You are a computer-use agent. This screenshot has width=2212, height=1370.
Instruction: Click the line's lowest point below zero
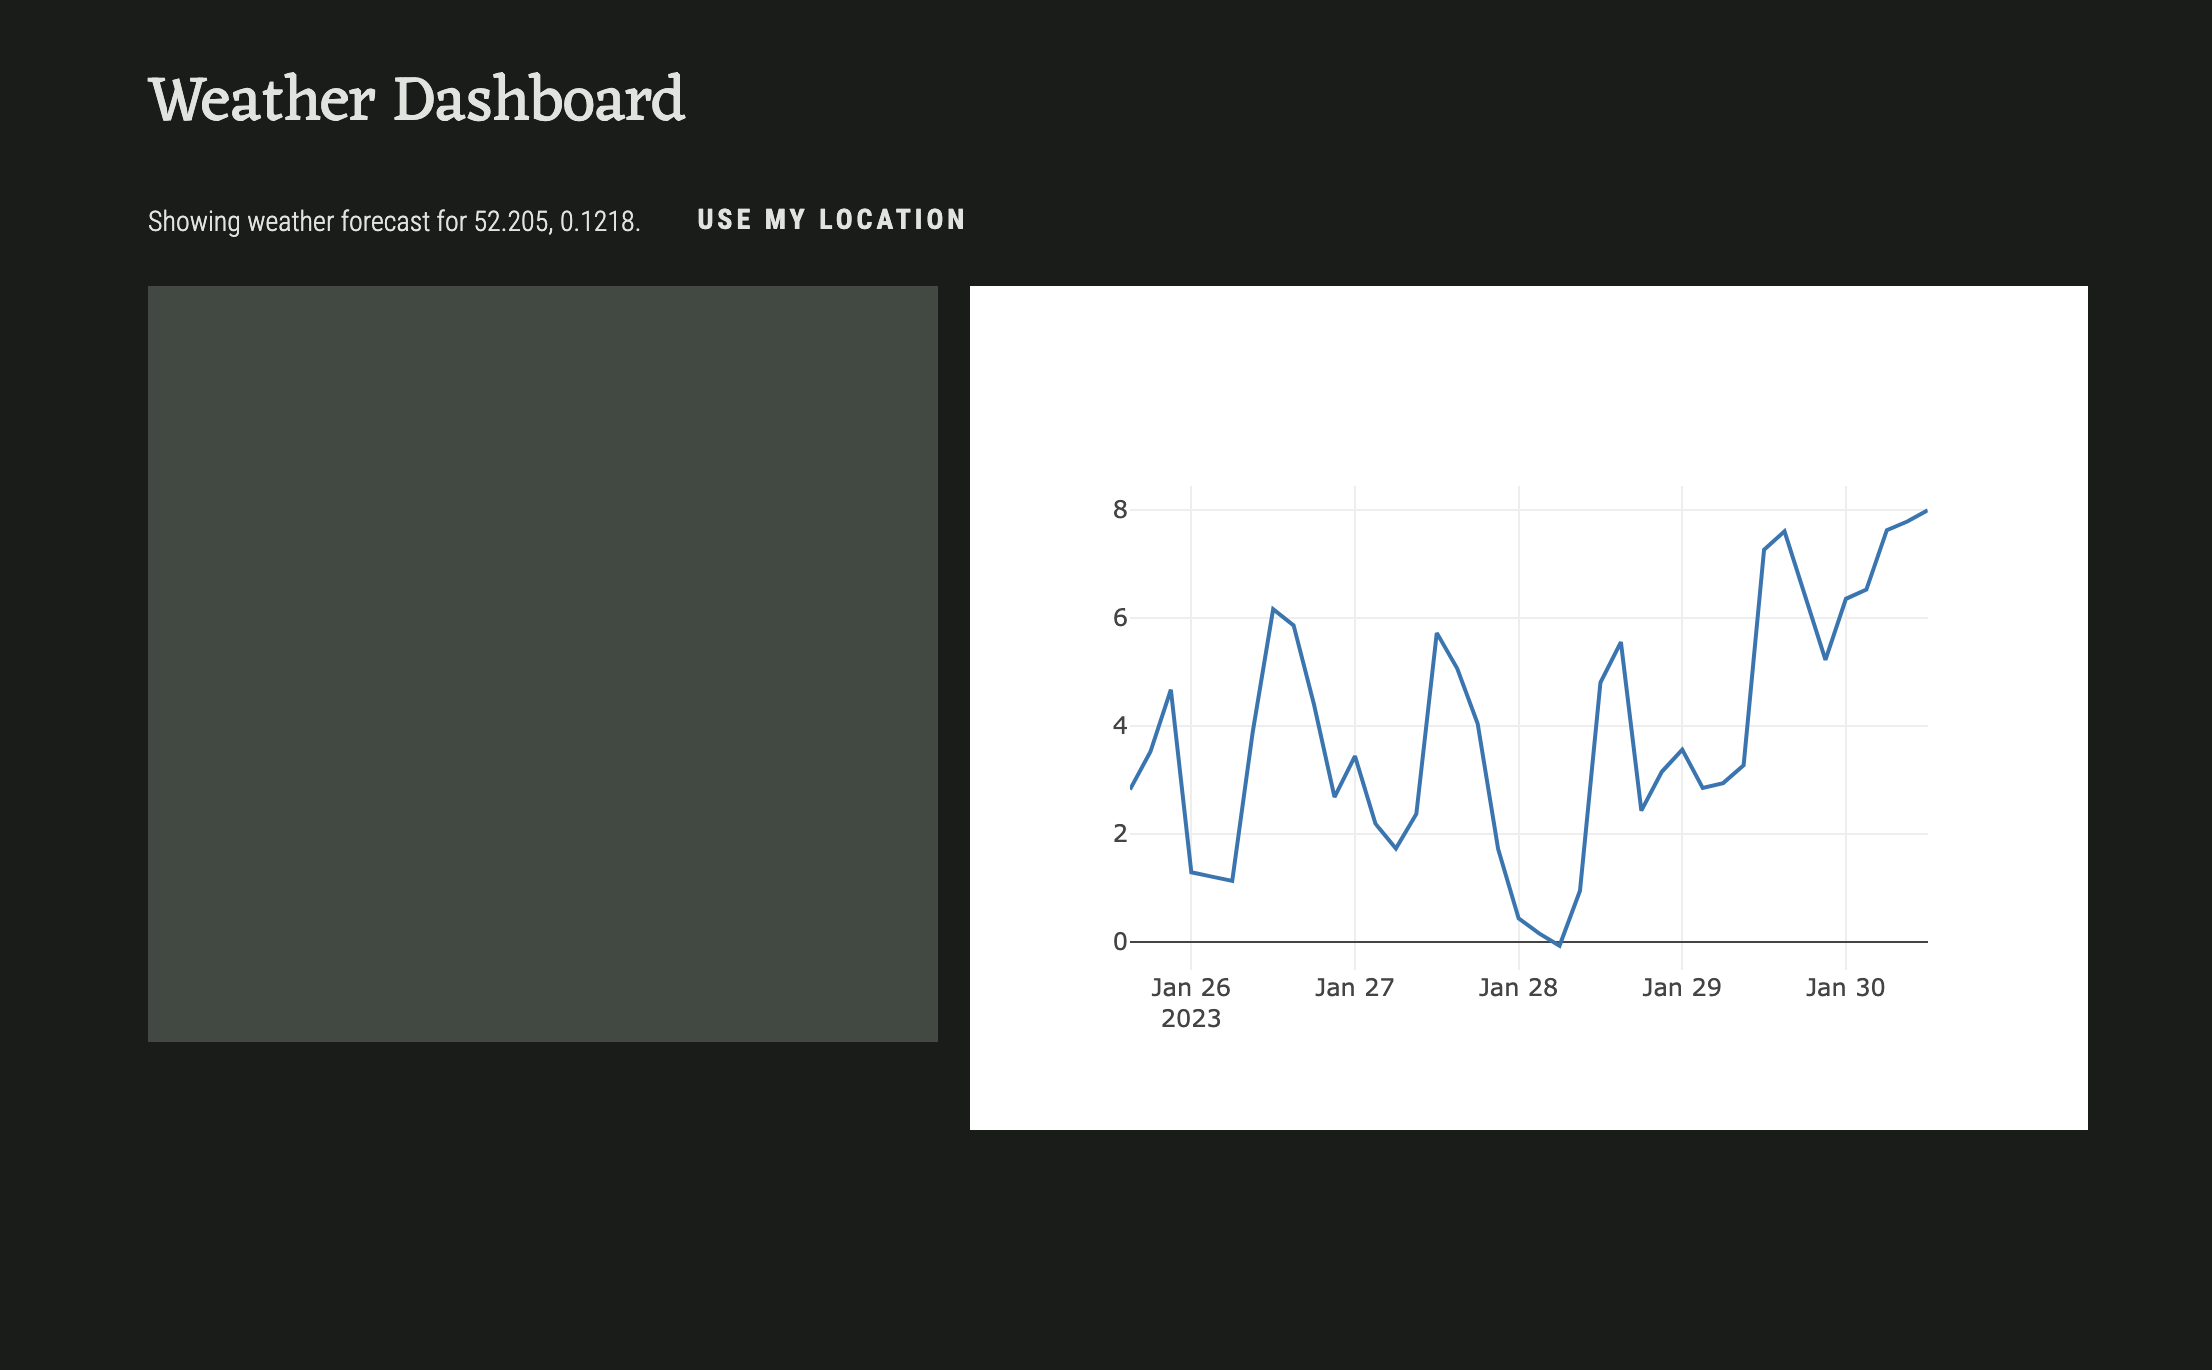coord(1559,945)
